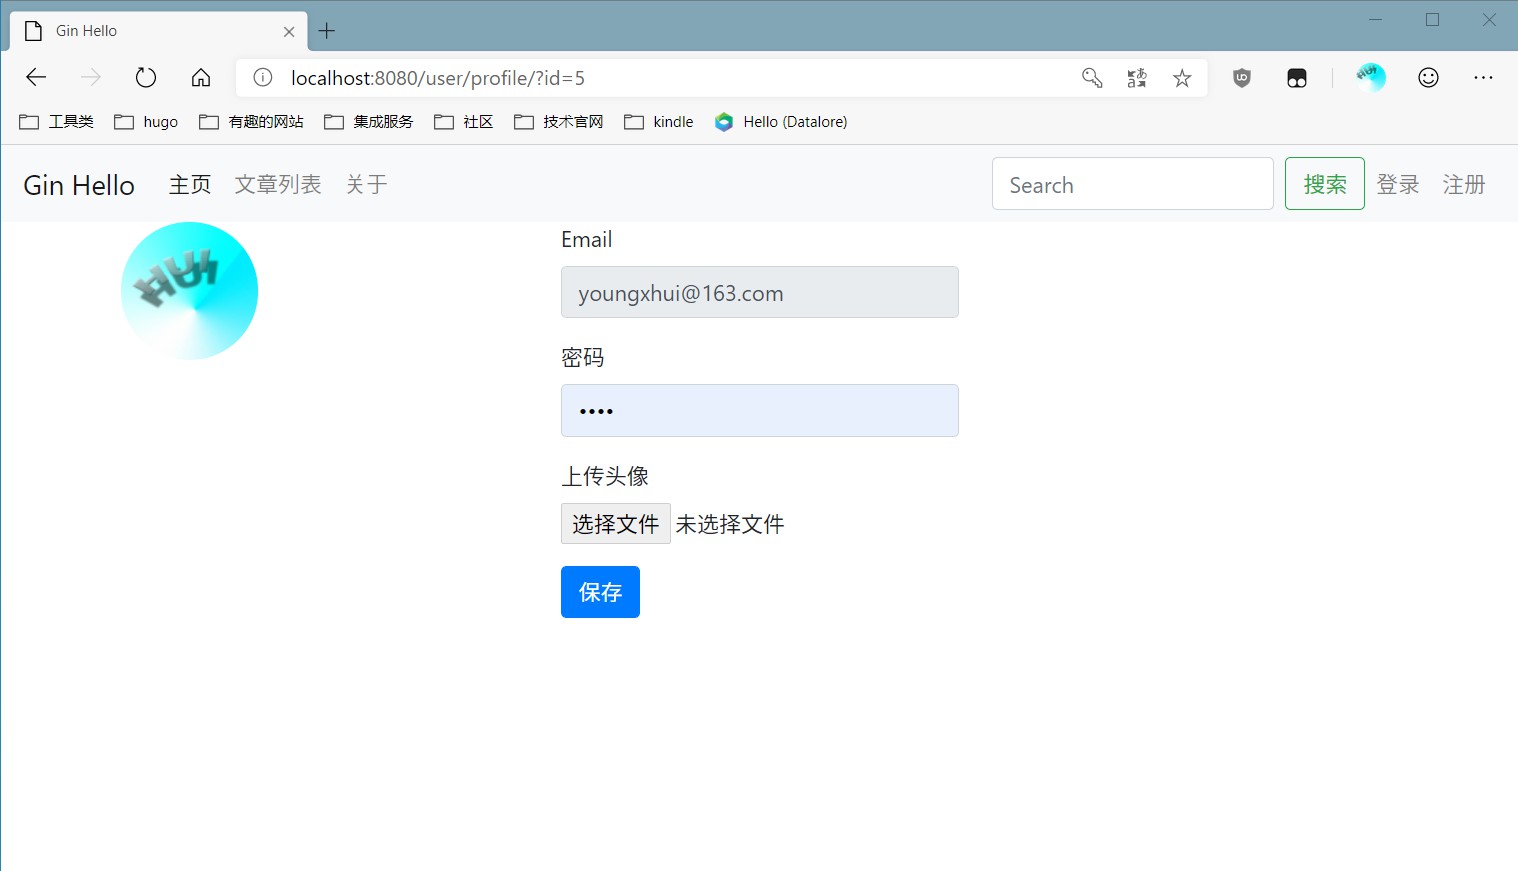
Task: Click the Dark Reader extension icon
Action: 1296,77
